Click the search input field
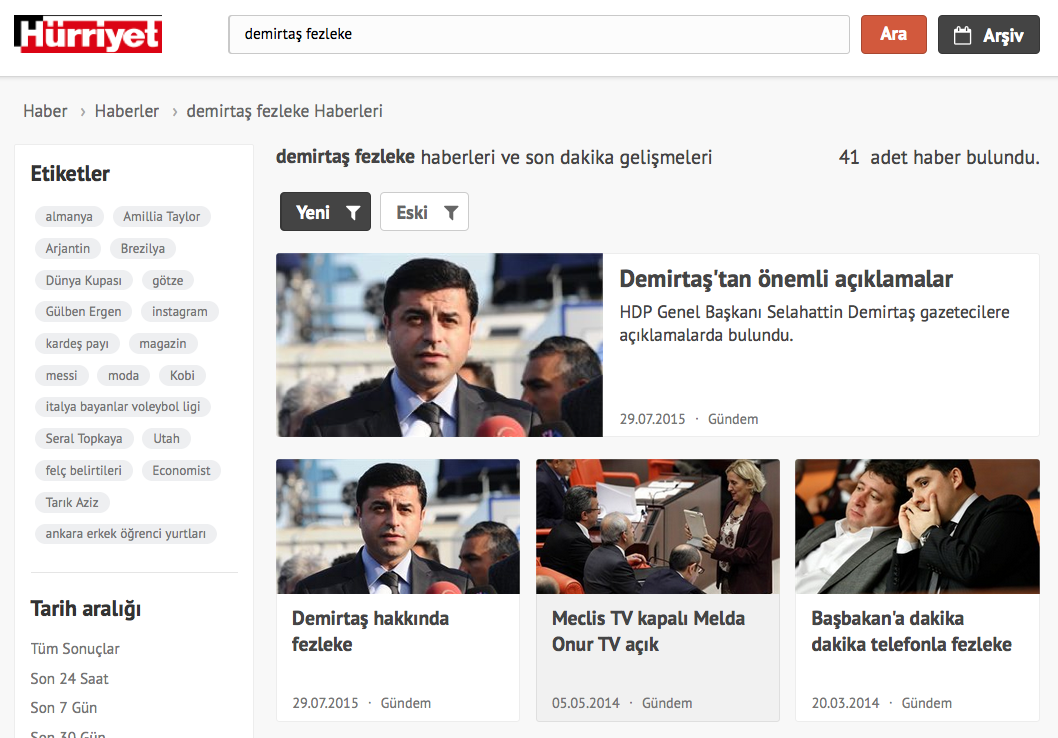This screenshot has width=1058, height=738. point(538,34)
